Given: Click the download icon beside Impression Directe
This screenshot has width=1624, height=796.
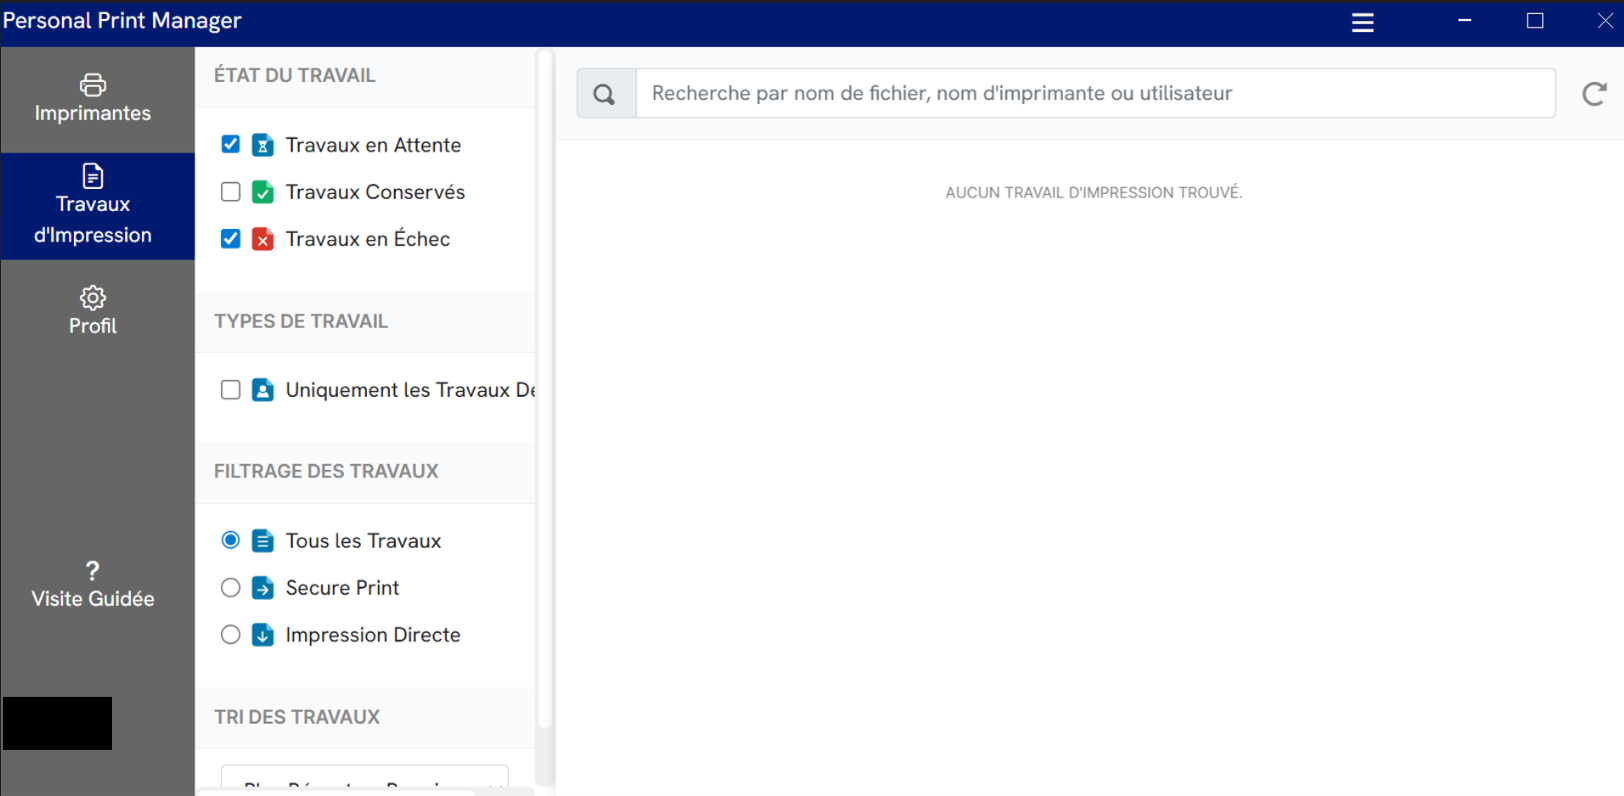Looking at the screenshot, I should (x=263, y=635).
